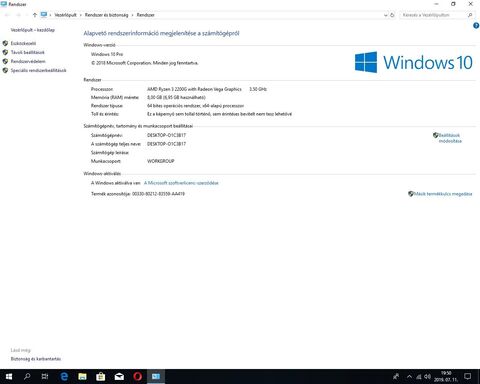
Task: Launch Opera browser from taskbar
Action: pyautogui.click(x=137, y=377)
